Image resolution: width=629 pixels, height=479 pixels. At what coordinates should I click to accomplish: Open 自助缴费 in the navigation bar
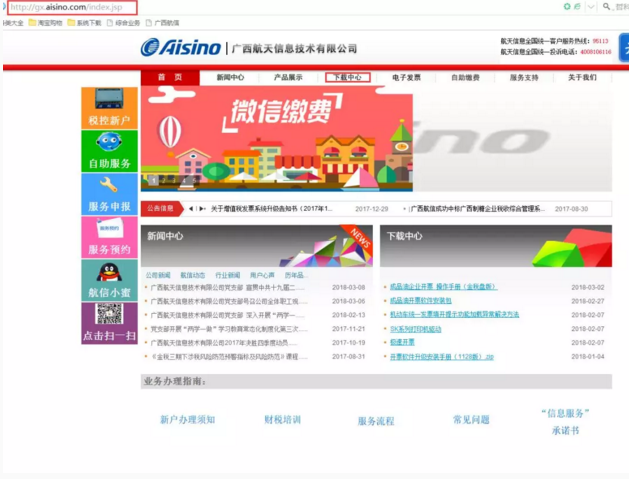465,77
